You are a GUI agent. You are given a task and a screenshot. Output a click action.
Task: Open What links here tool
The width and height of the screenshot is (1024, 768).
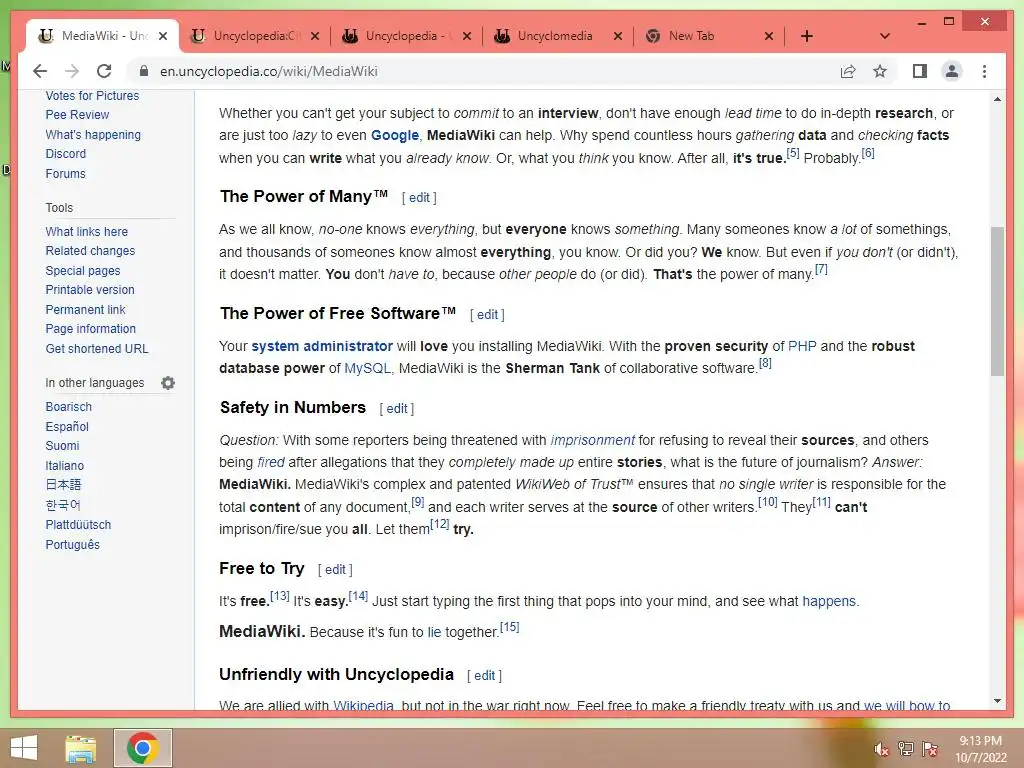(x=86, y=232)
